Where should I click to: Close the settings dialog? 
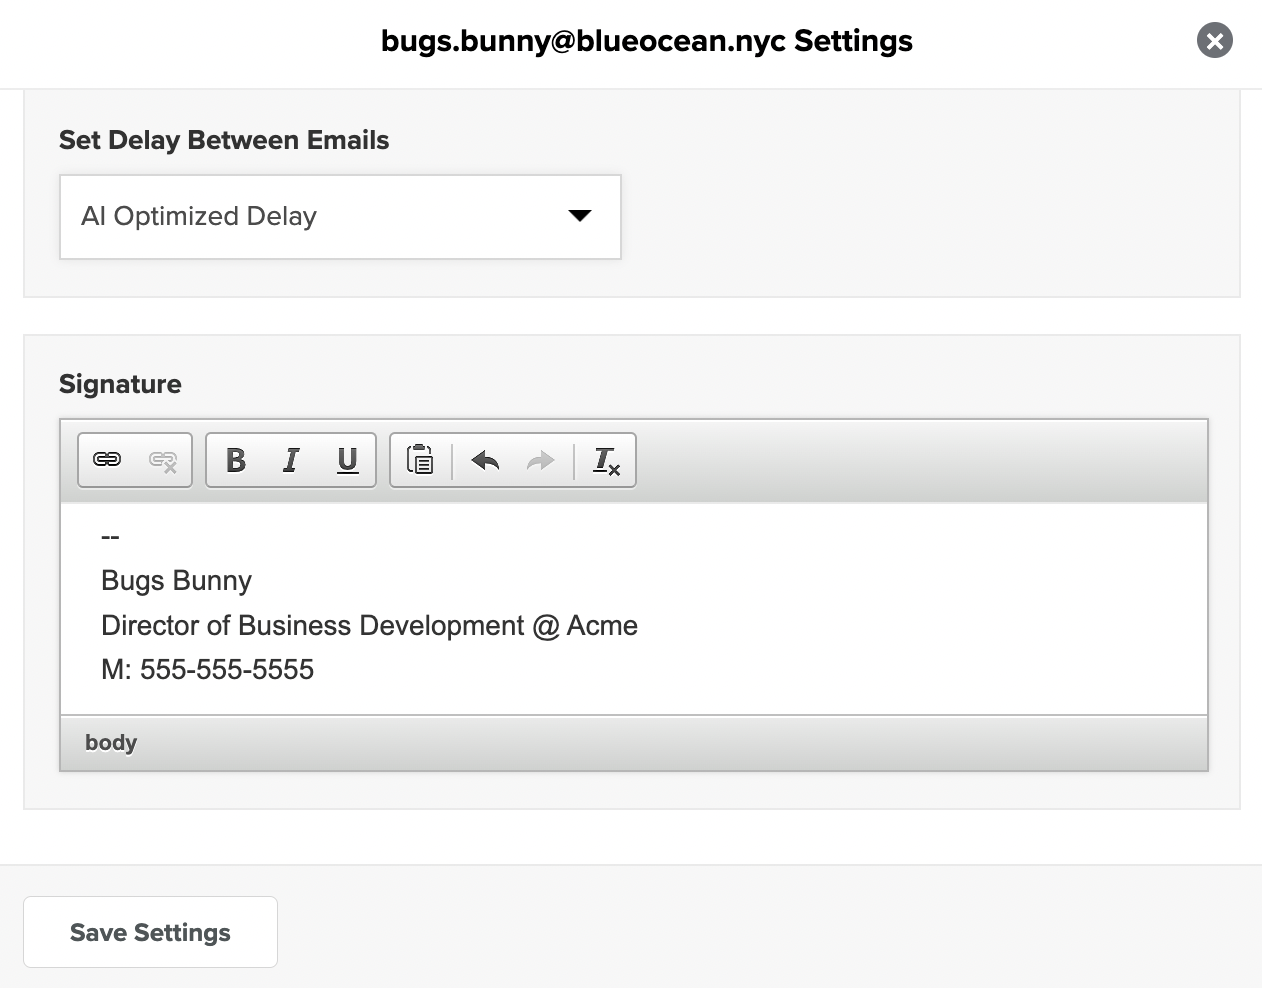(x=1214, y=40)
